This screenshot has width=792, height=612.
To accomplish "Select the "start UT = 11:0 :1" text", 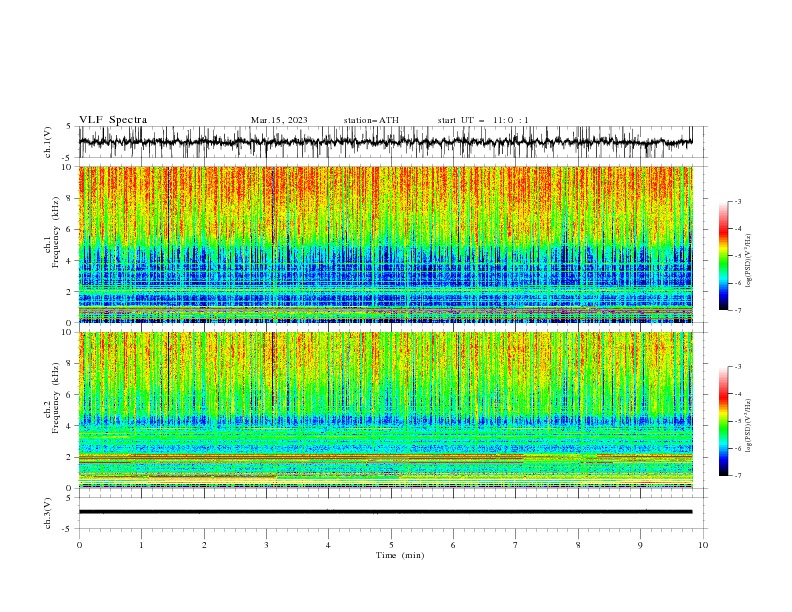I will coord(483,120).
